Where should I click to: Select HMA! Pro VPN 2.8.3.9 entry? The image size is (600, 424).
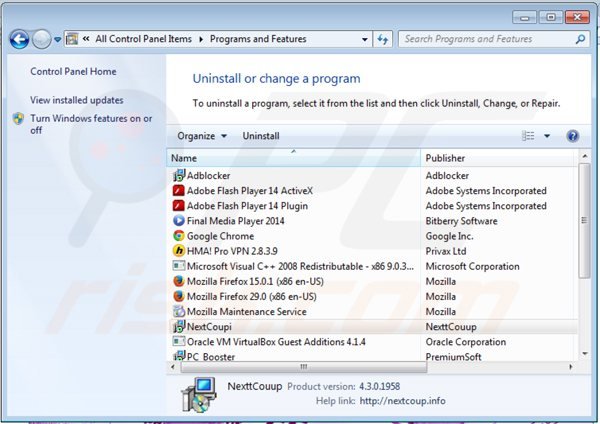[x=232, y=251]
